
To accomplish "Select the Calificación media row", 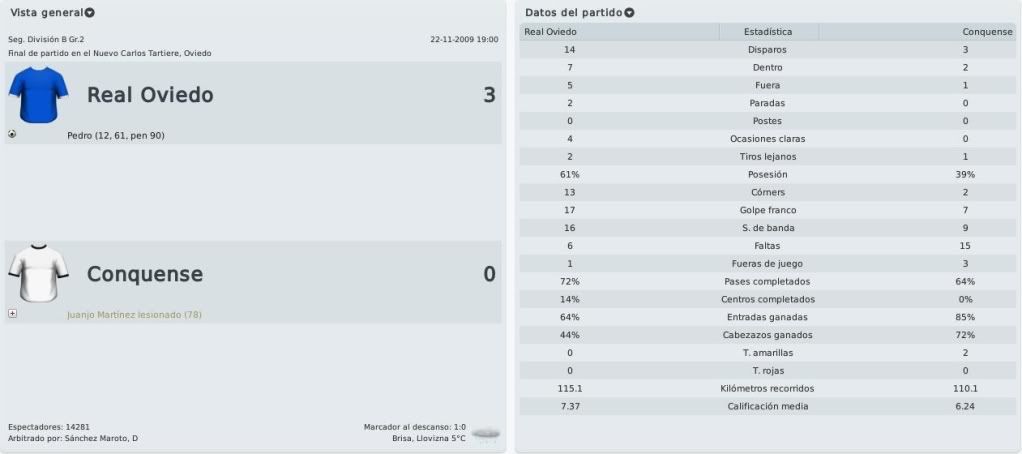I will coord(768,406).
